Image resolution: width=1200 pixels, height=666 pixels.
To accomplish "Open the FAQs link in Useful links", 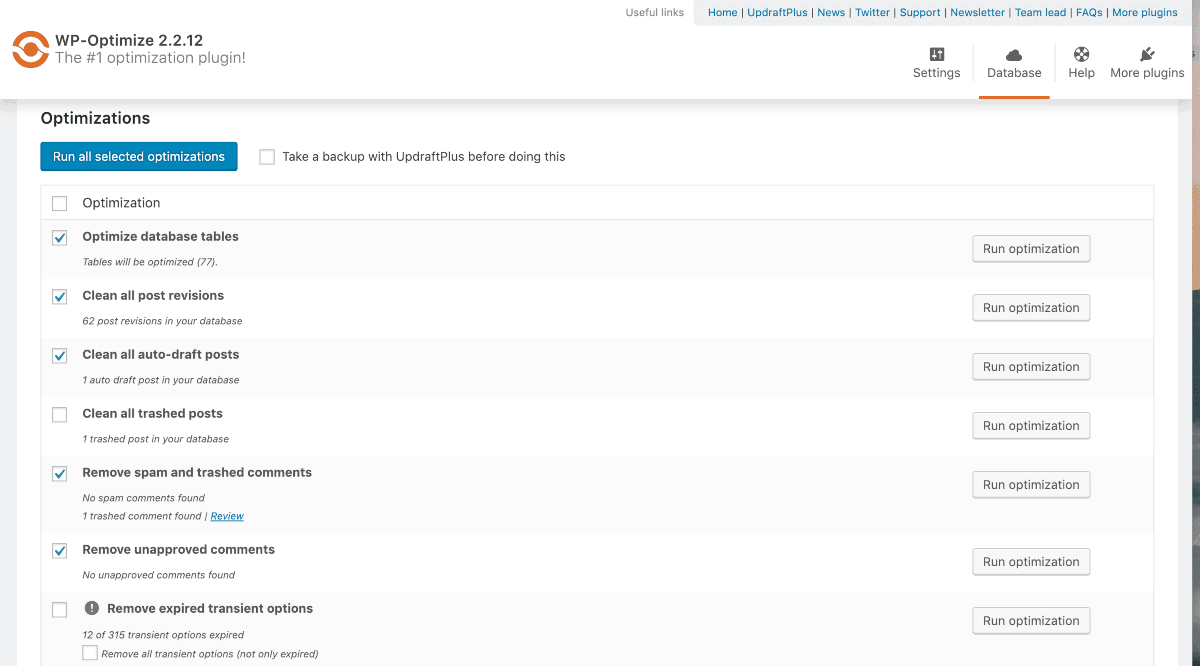I will [1088, 12].
